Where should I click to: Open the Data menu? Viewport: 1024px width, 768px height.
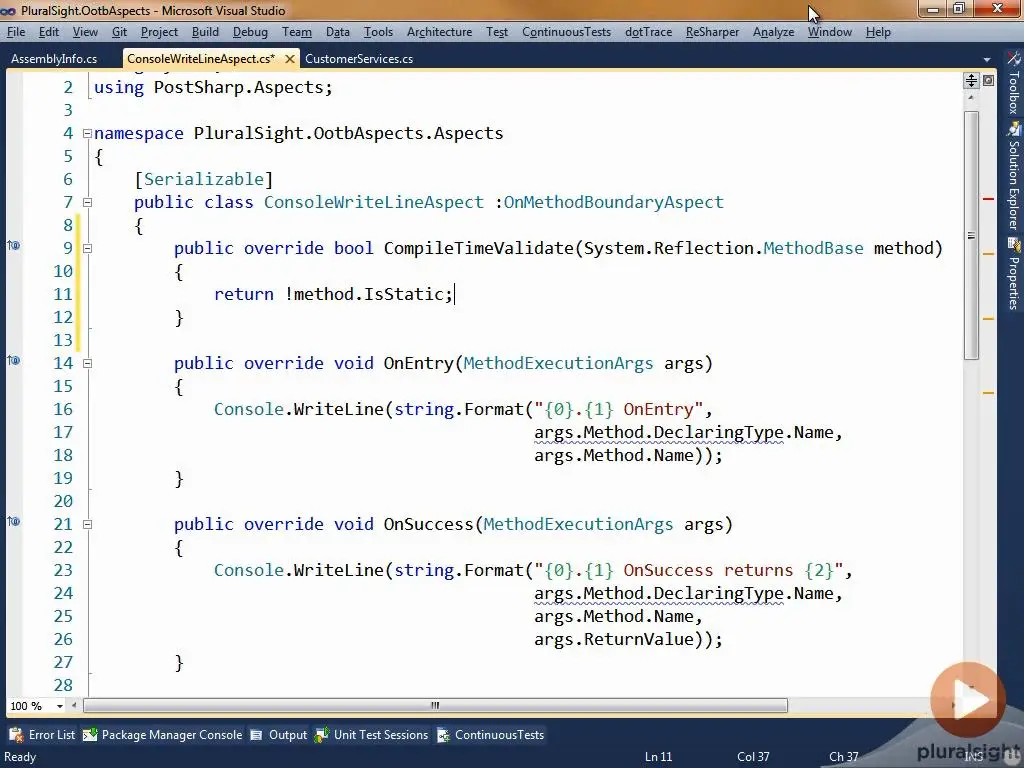[338, 32]
